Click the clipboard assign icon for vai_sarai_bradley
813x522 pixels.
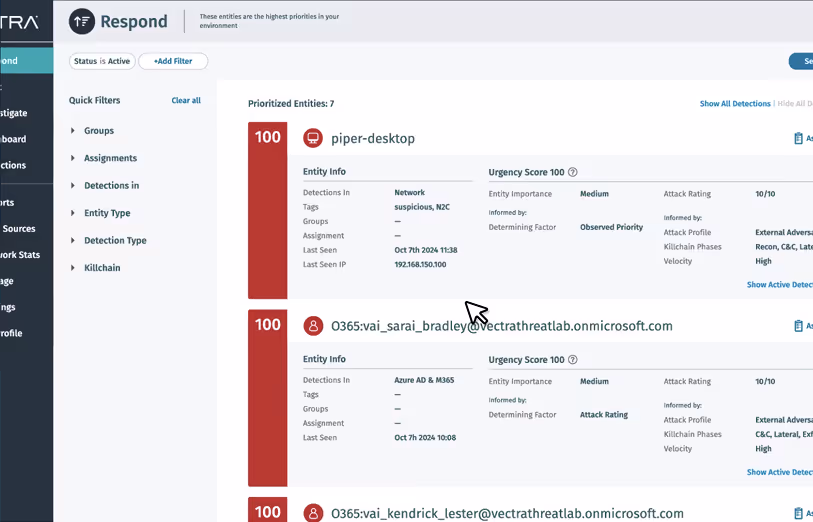tap(798, 326)
